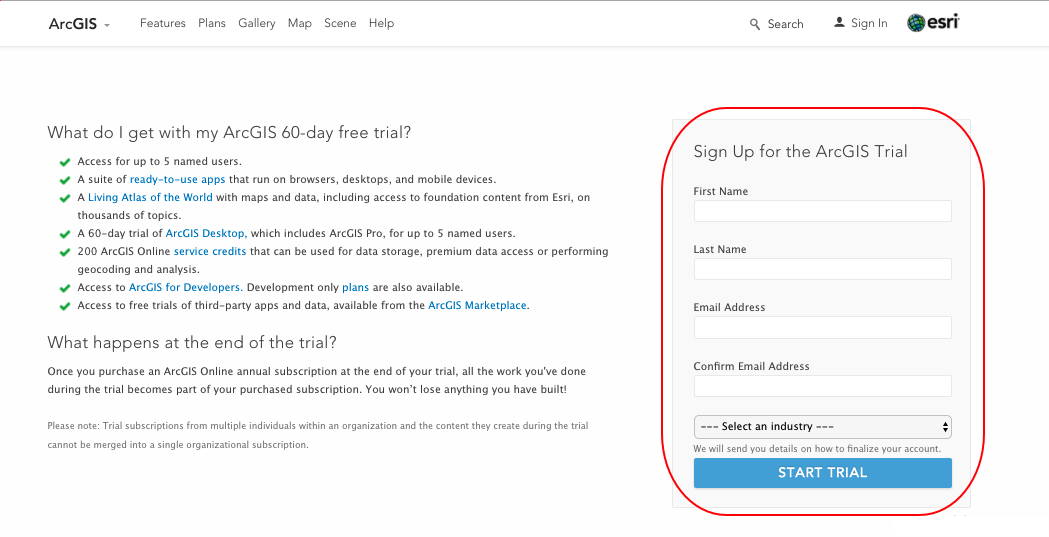
Task: Click the Sign In person icon
Action: [839, 23]
